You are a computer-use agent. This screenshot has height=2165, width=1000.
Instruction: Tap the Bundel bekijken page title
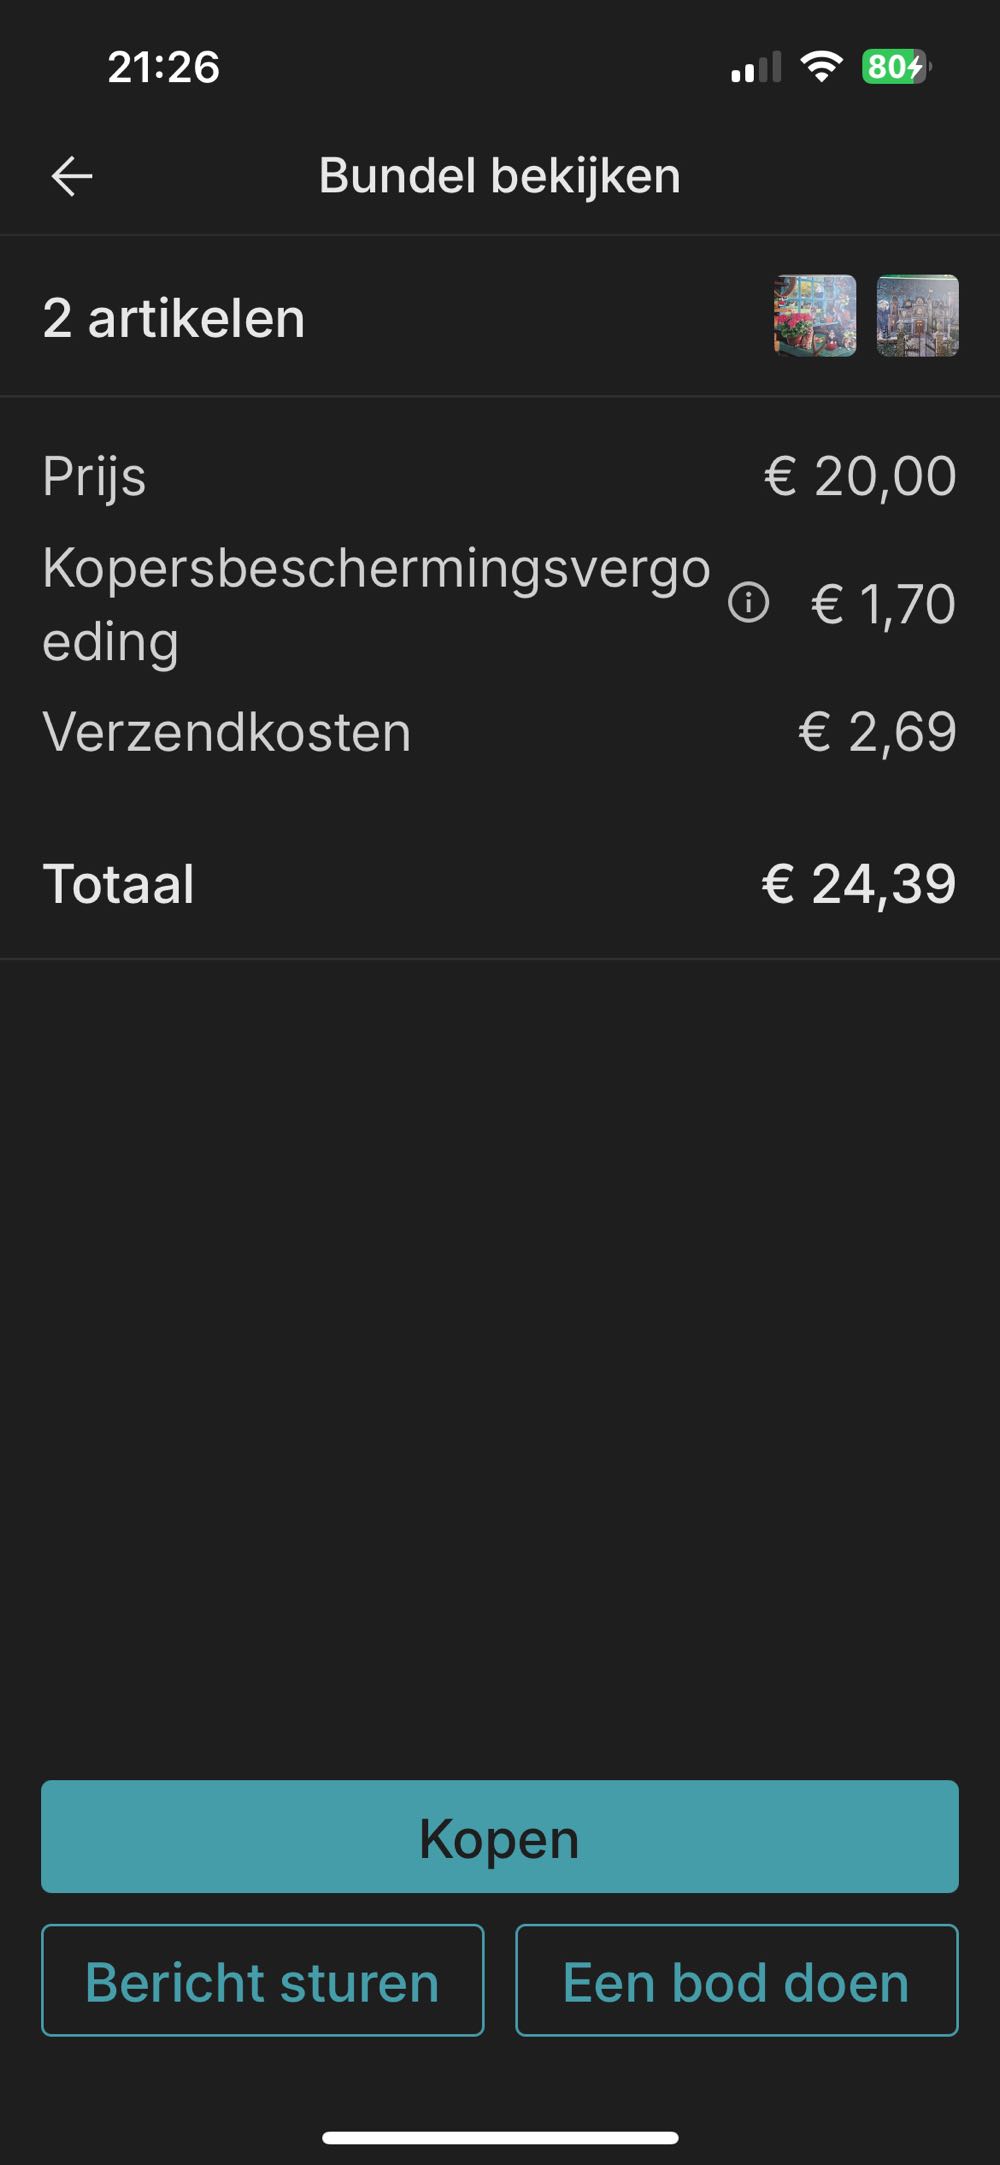499,176
